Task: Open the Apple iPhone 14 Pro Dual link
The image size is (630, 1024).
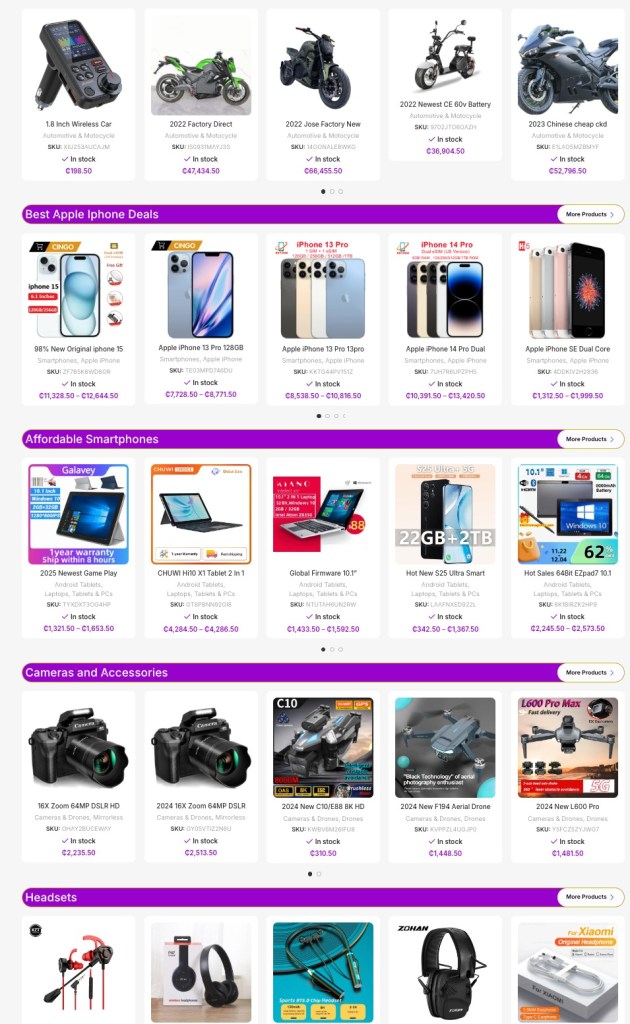Action: [445, 349]
